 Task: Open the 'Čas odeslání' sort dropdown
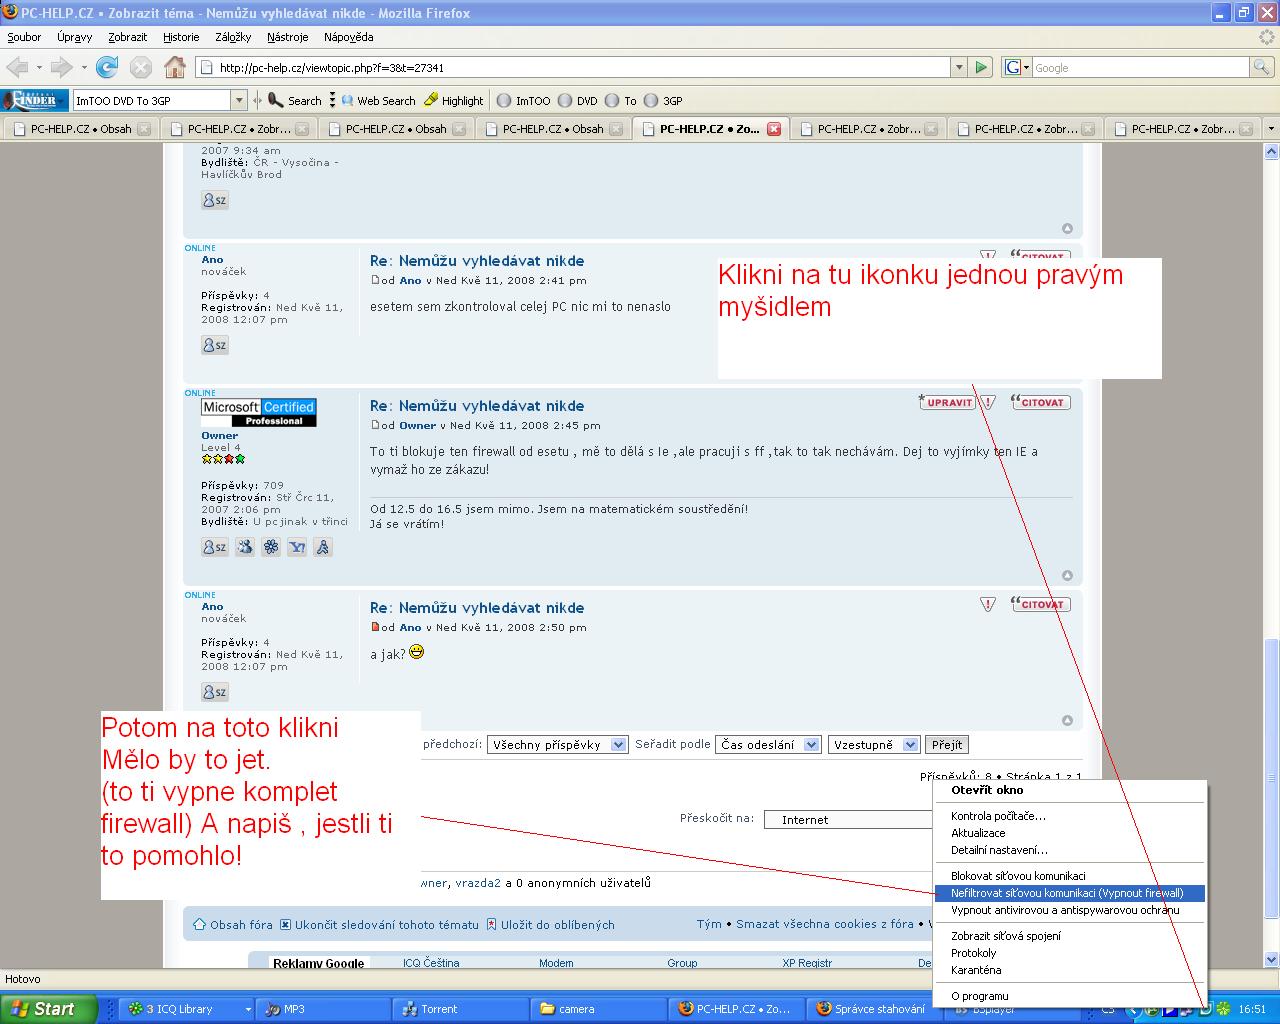(x=768, y=744)
